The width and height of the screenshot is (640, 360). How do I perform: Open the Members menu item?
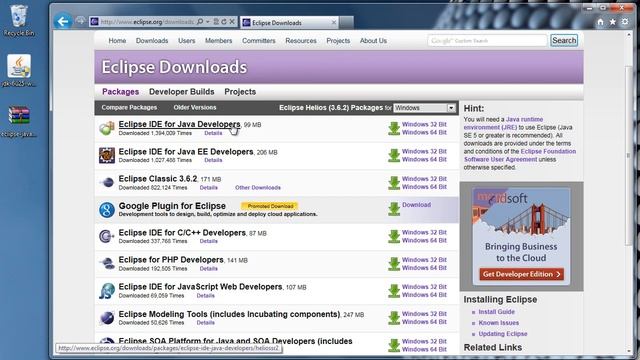pyautogui.click(x=218, y=41)
